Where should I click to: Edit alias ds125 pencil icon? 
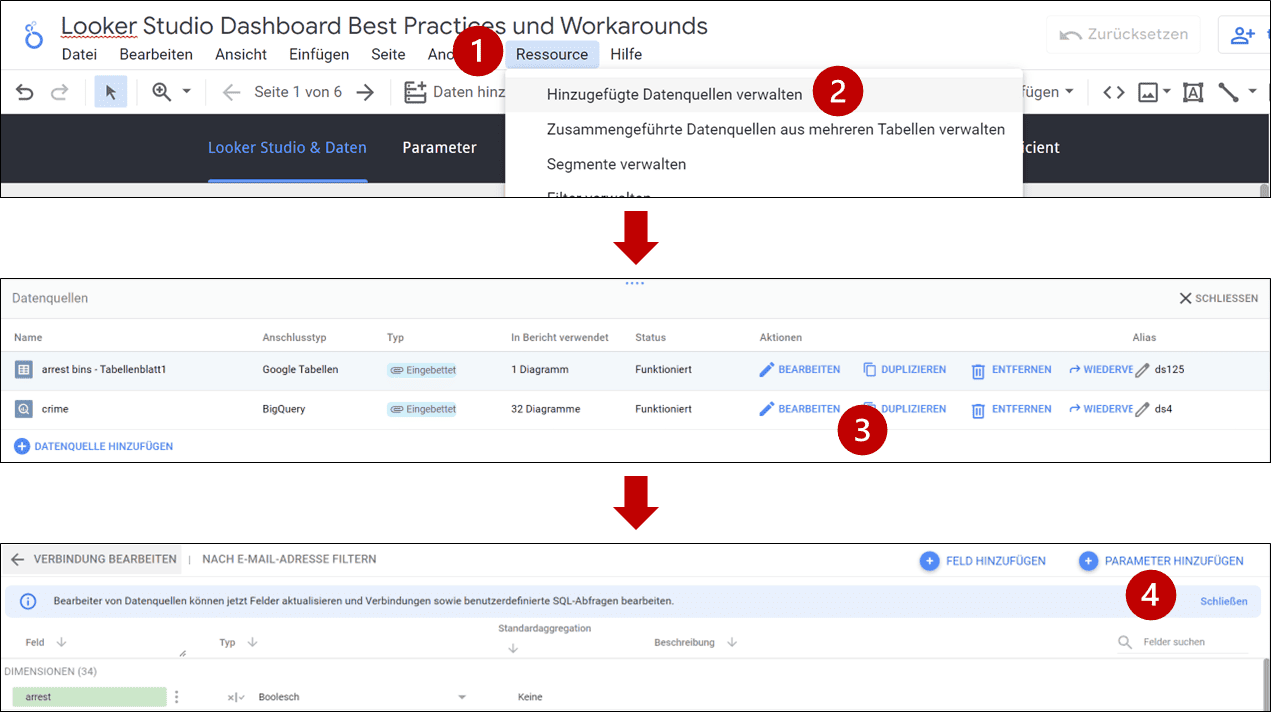(x=1142, y=370)
